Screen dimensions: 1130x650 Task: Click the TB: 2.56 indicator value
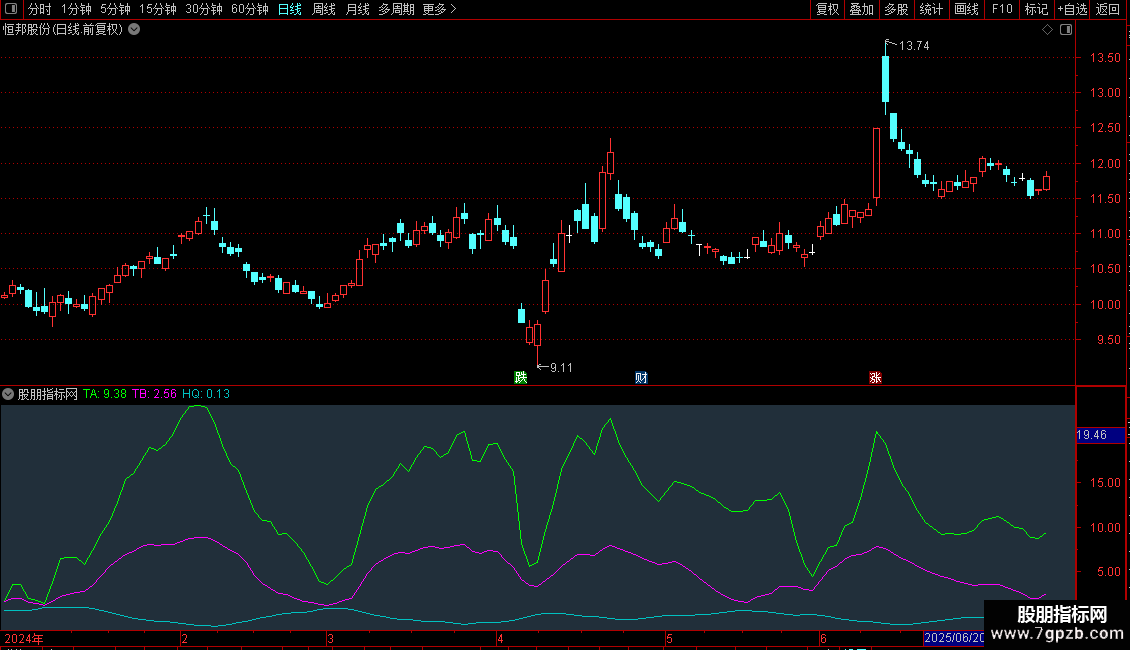tap(154, 394)
